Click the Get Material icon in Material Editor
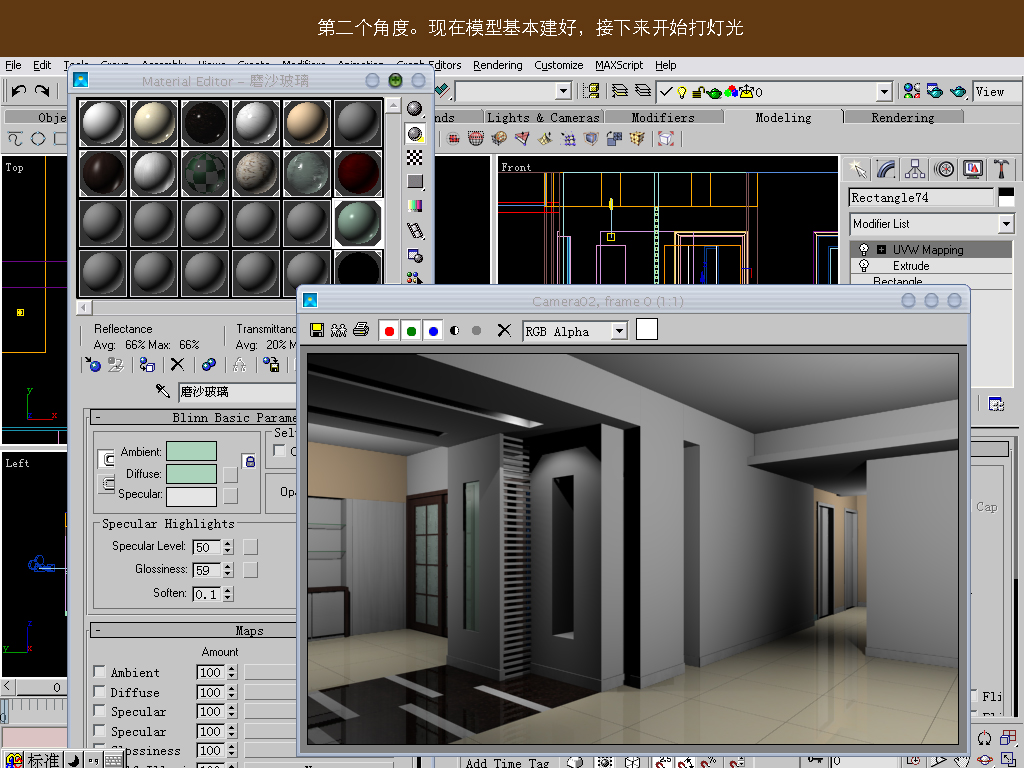This screenshot has height=768, width=1024. tap(93, 364)
